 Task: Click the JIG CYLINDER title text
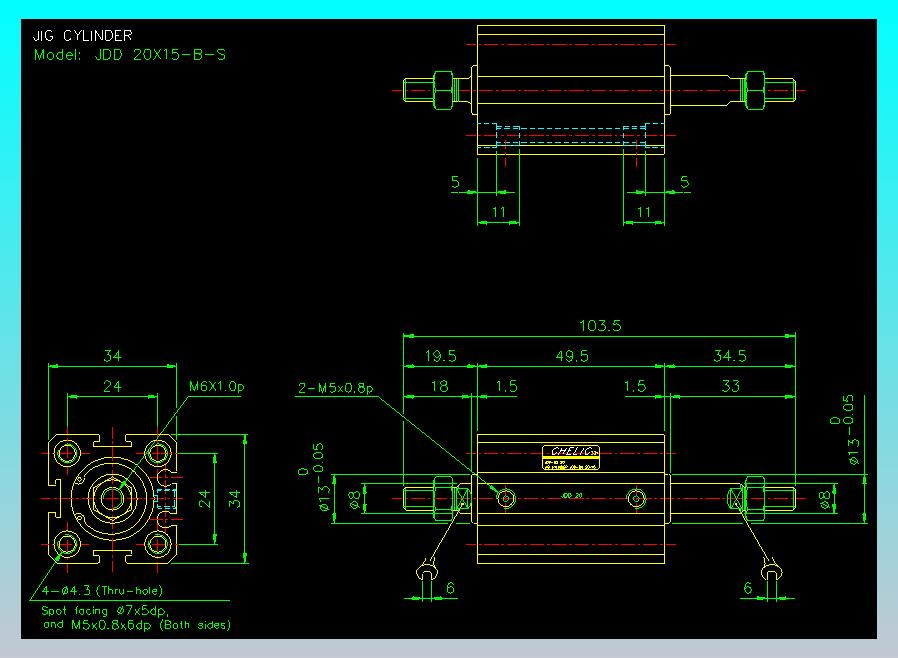click(x=83, y=37)
